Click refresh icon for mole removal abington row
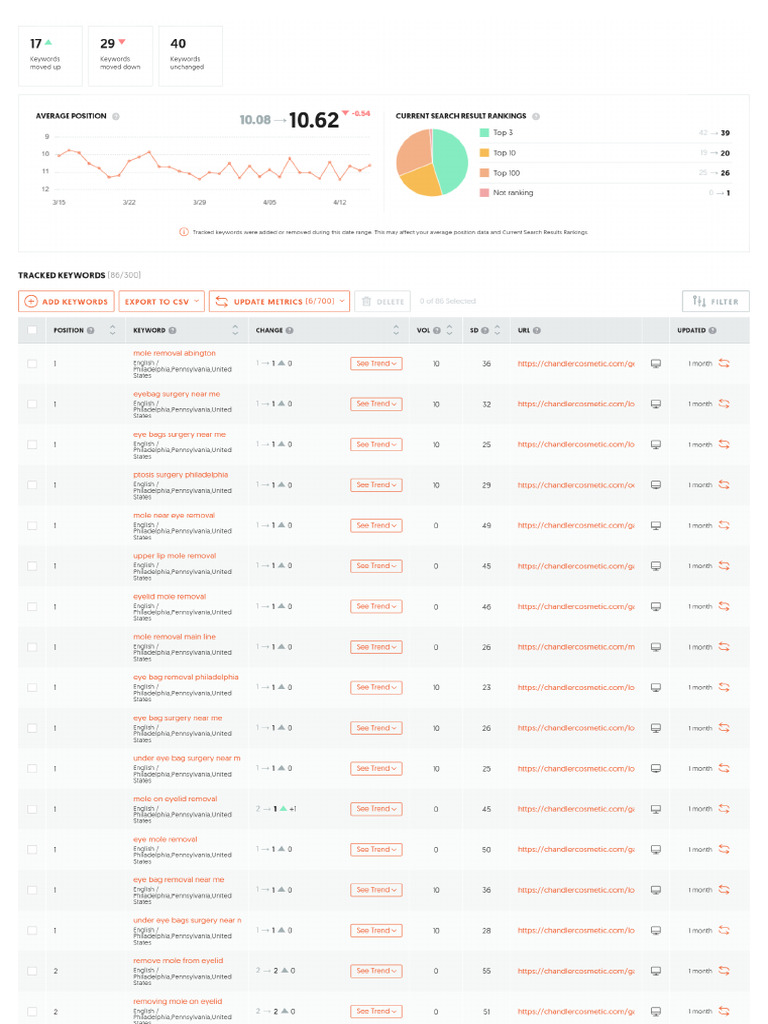Viewport: 768px width, 1024px height. click(x=724, y=364)
